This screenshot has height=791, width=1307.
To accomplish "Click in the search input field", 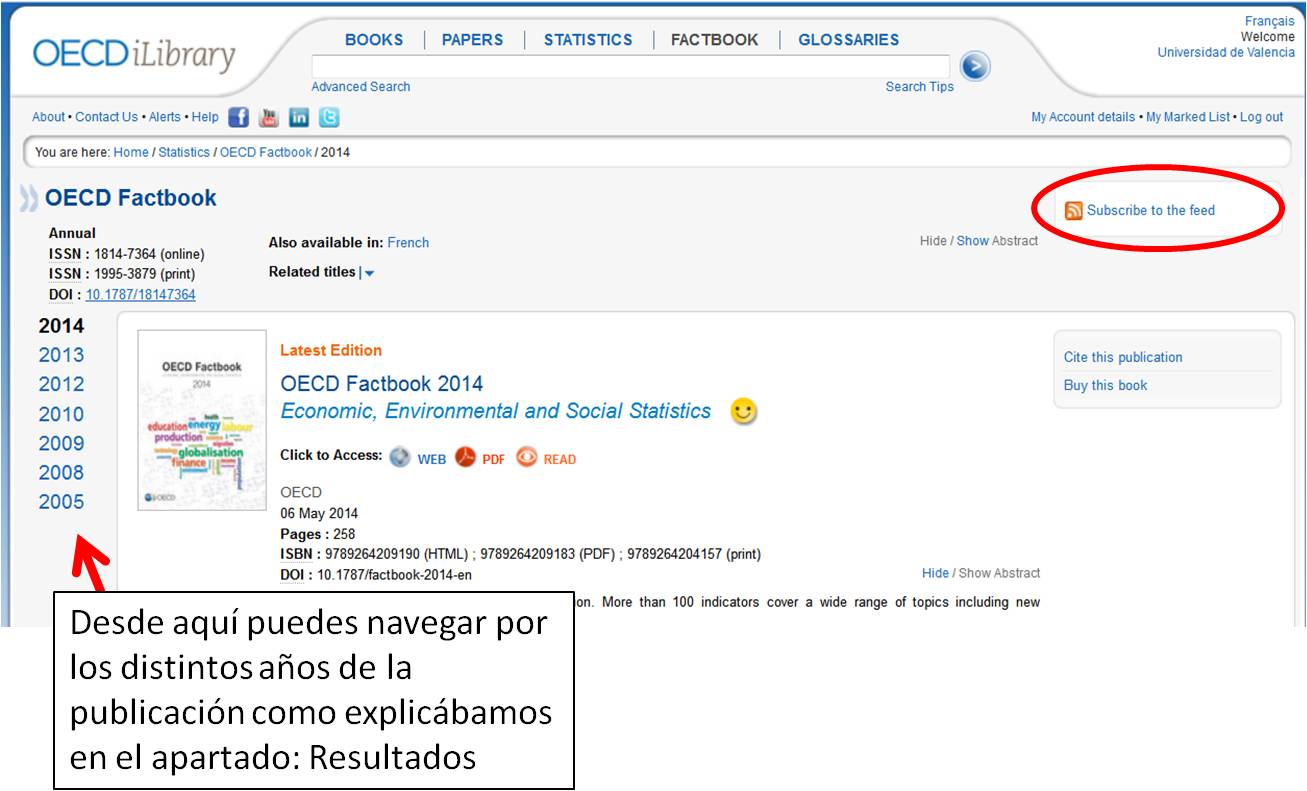I will [630, 66].
